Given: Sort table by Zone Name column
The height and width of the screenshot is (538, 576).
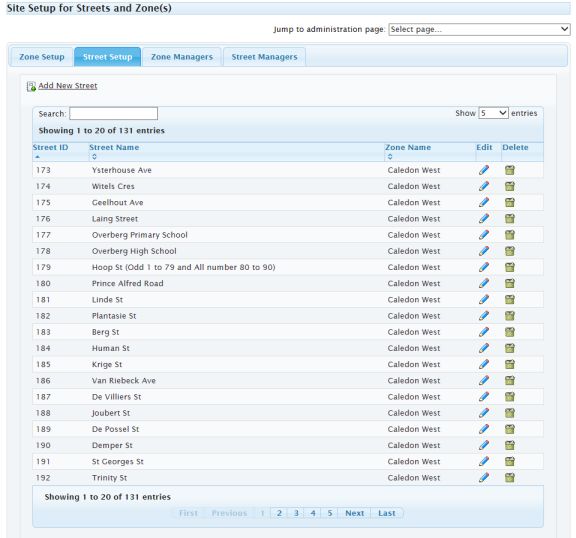Looking at the screenshot, I should pyautogui.click(x=408, y=147).
